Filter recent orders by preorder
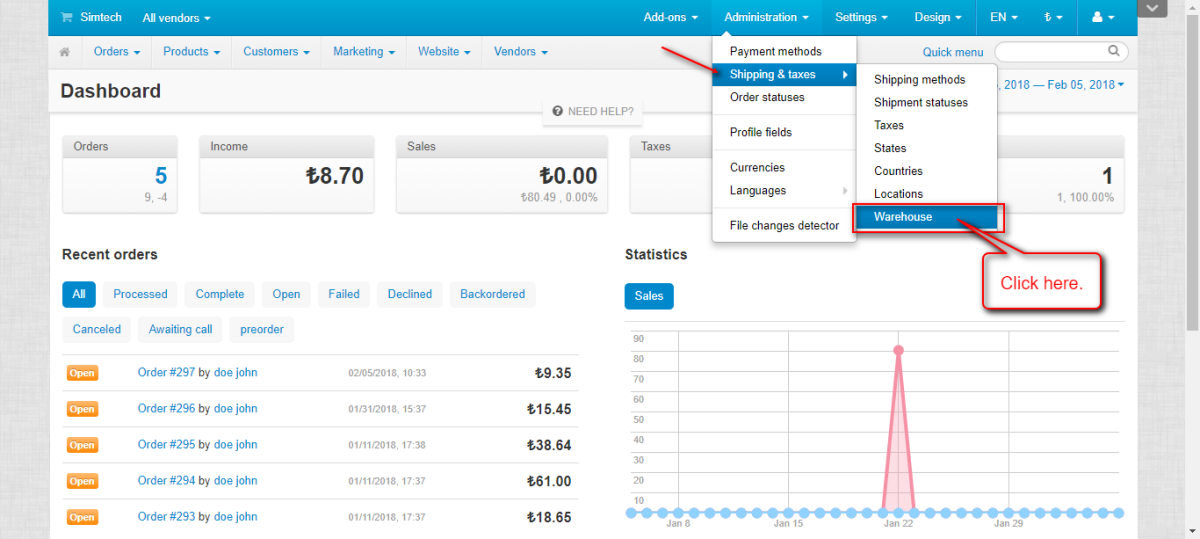The image size is (1200, 539). point(261,329)
